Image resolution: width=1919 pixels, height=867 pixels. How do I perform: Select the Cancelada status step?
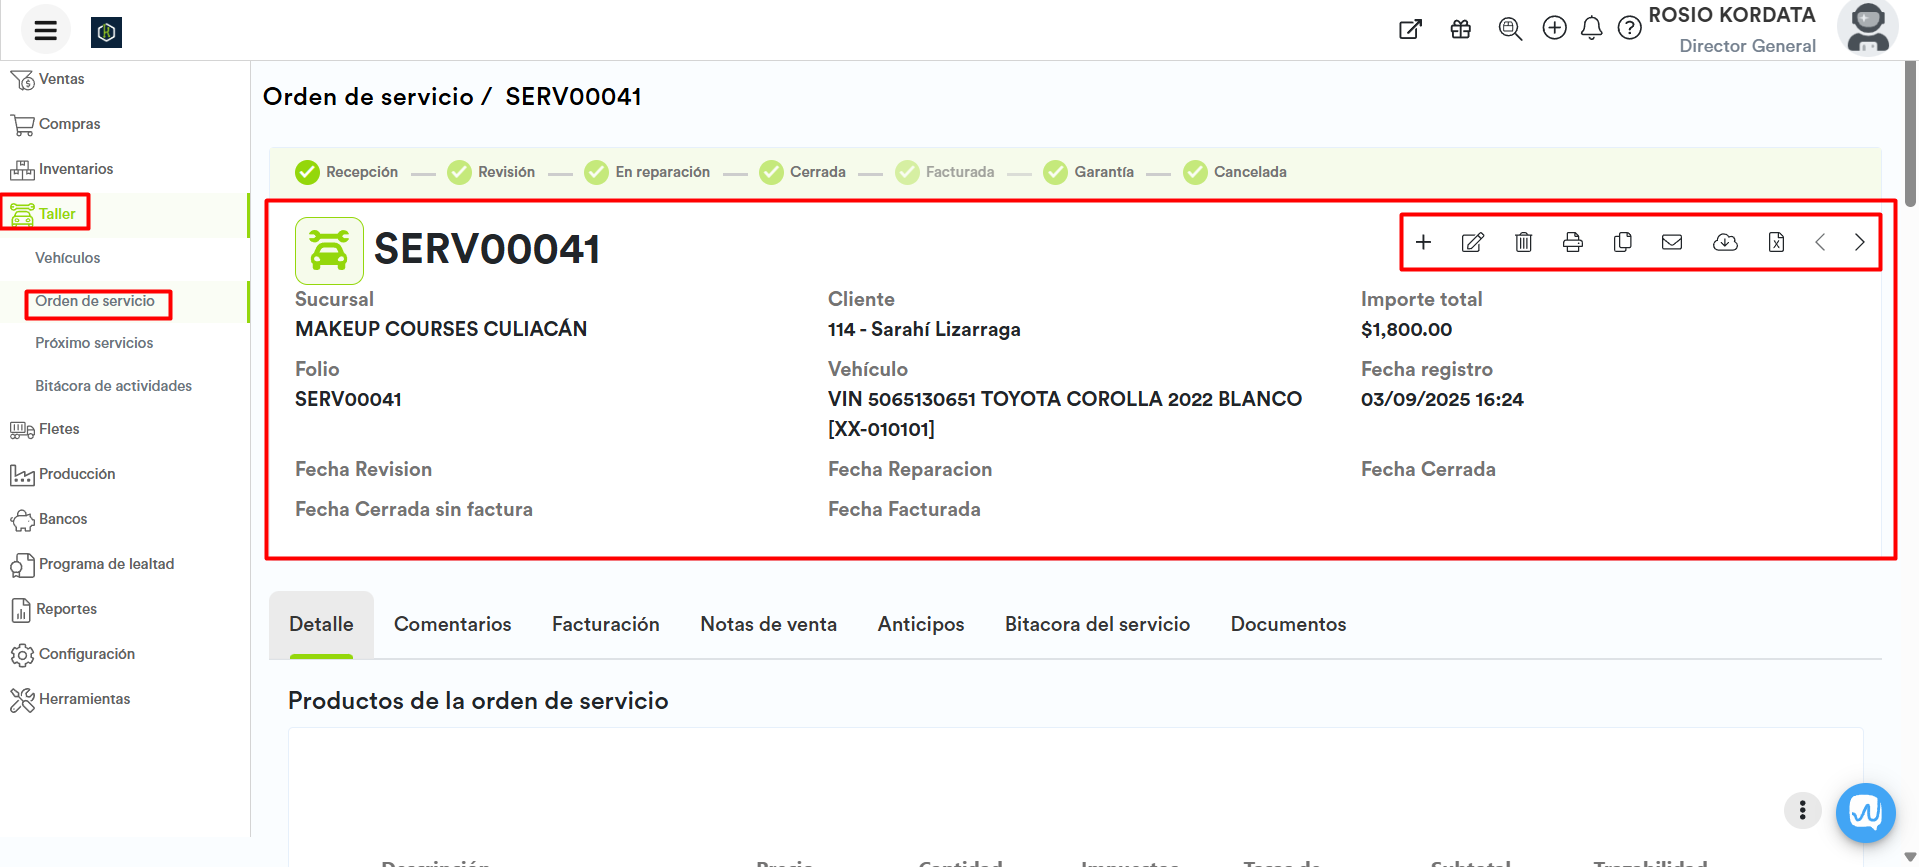(1235, 172)
